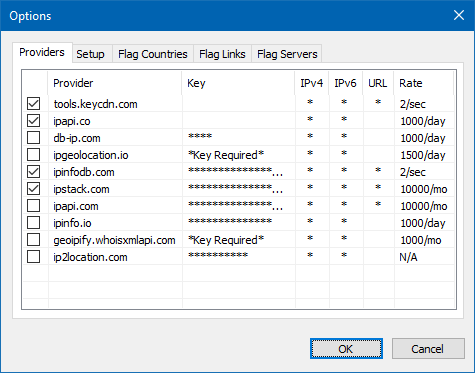Uncheck the ipstack.com provider checkbox
The height and width of the screenshot is (373, 475).
click(33, 189)
